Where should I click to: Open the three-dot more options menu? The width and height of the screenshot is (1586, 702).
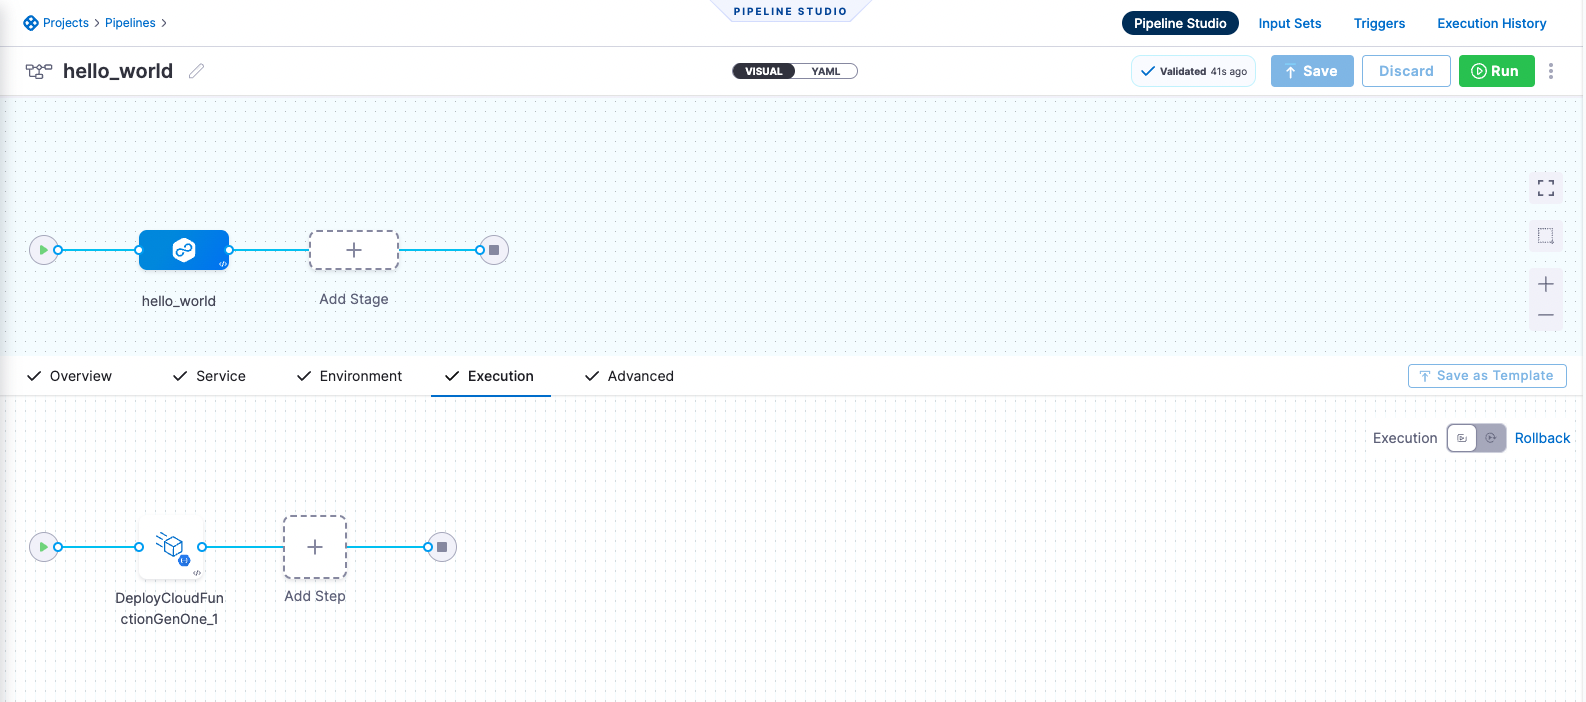[x=1551, y=71]
